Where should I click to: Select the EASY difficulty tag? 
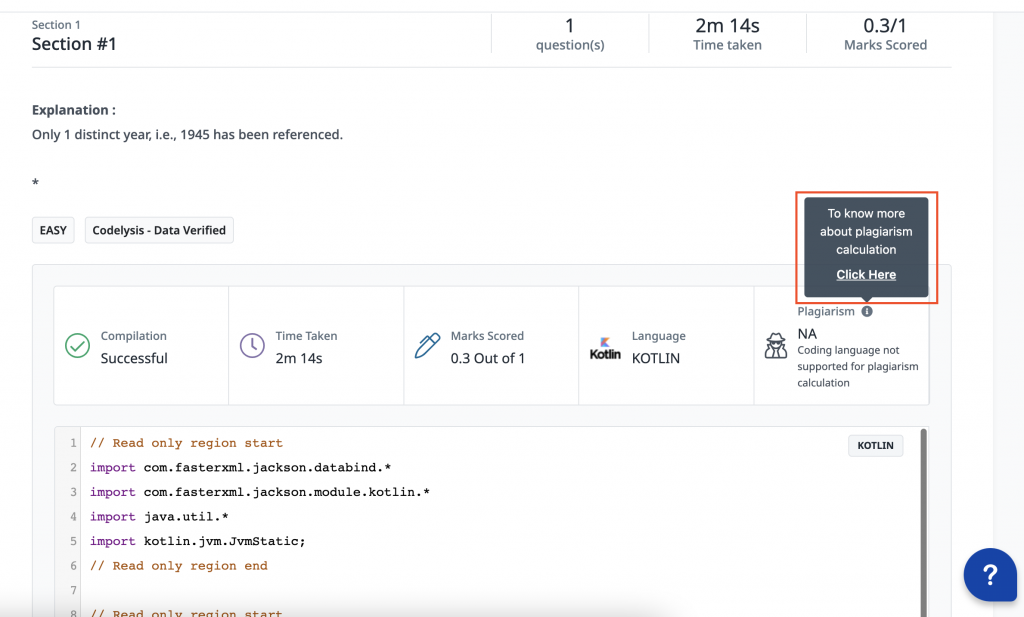pos(53,230)
